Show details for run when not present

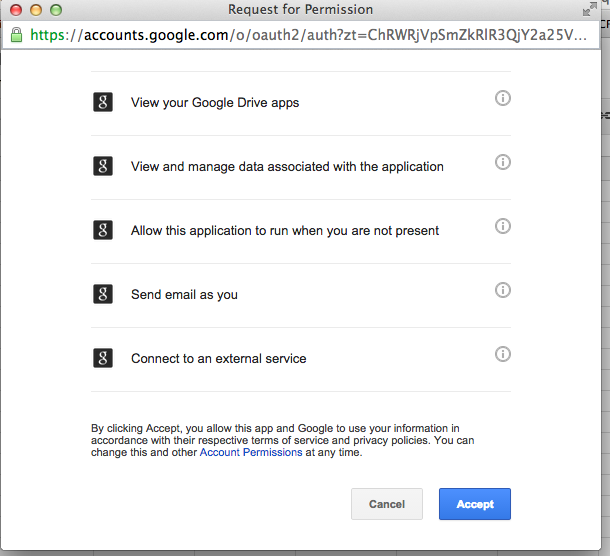coord(503,226)
